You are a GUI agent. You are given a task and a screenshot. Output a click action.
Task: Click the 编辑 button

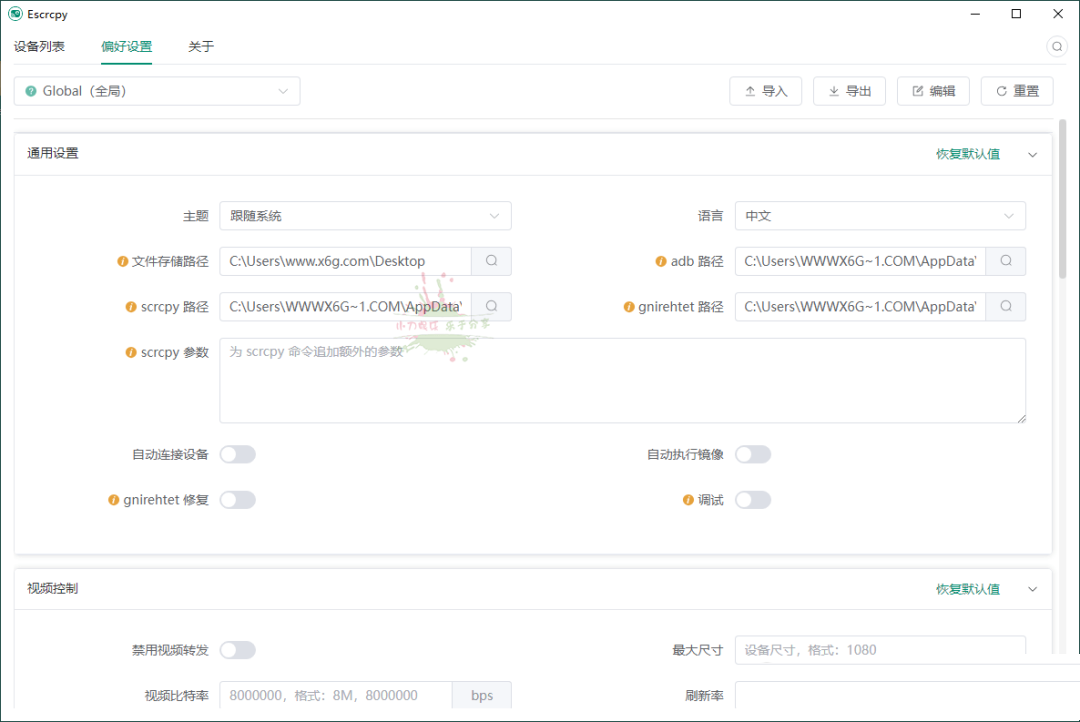point(933,91)
